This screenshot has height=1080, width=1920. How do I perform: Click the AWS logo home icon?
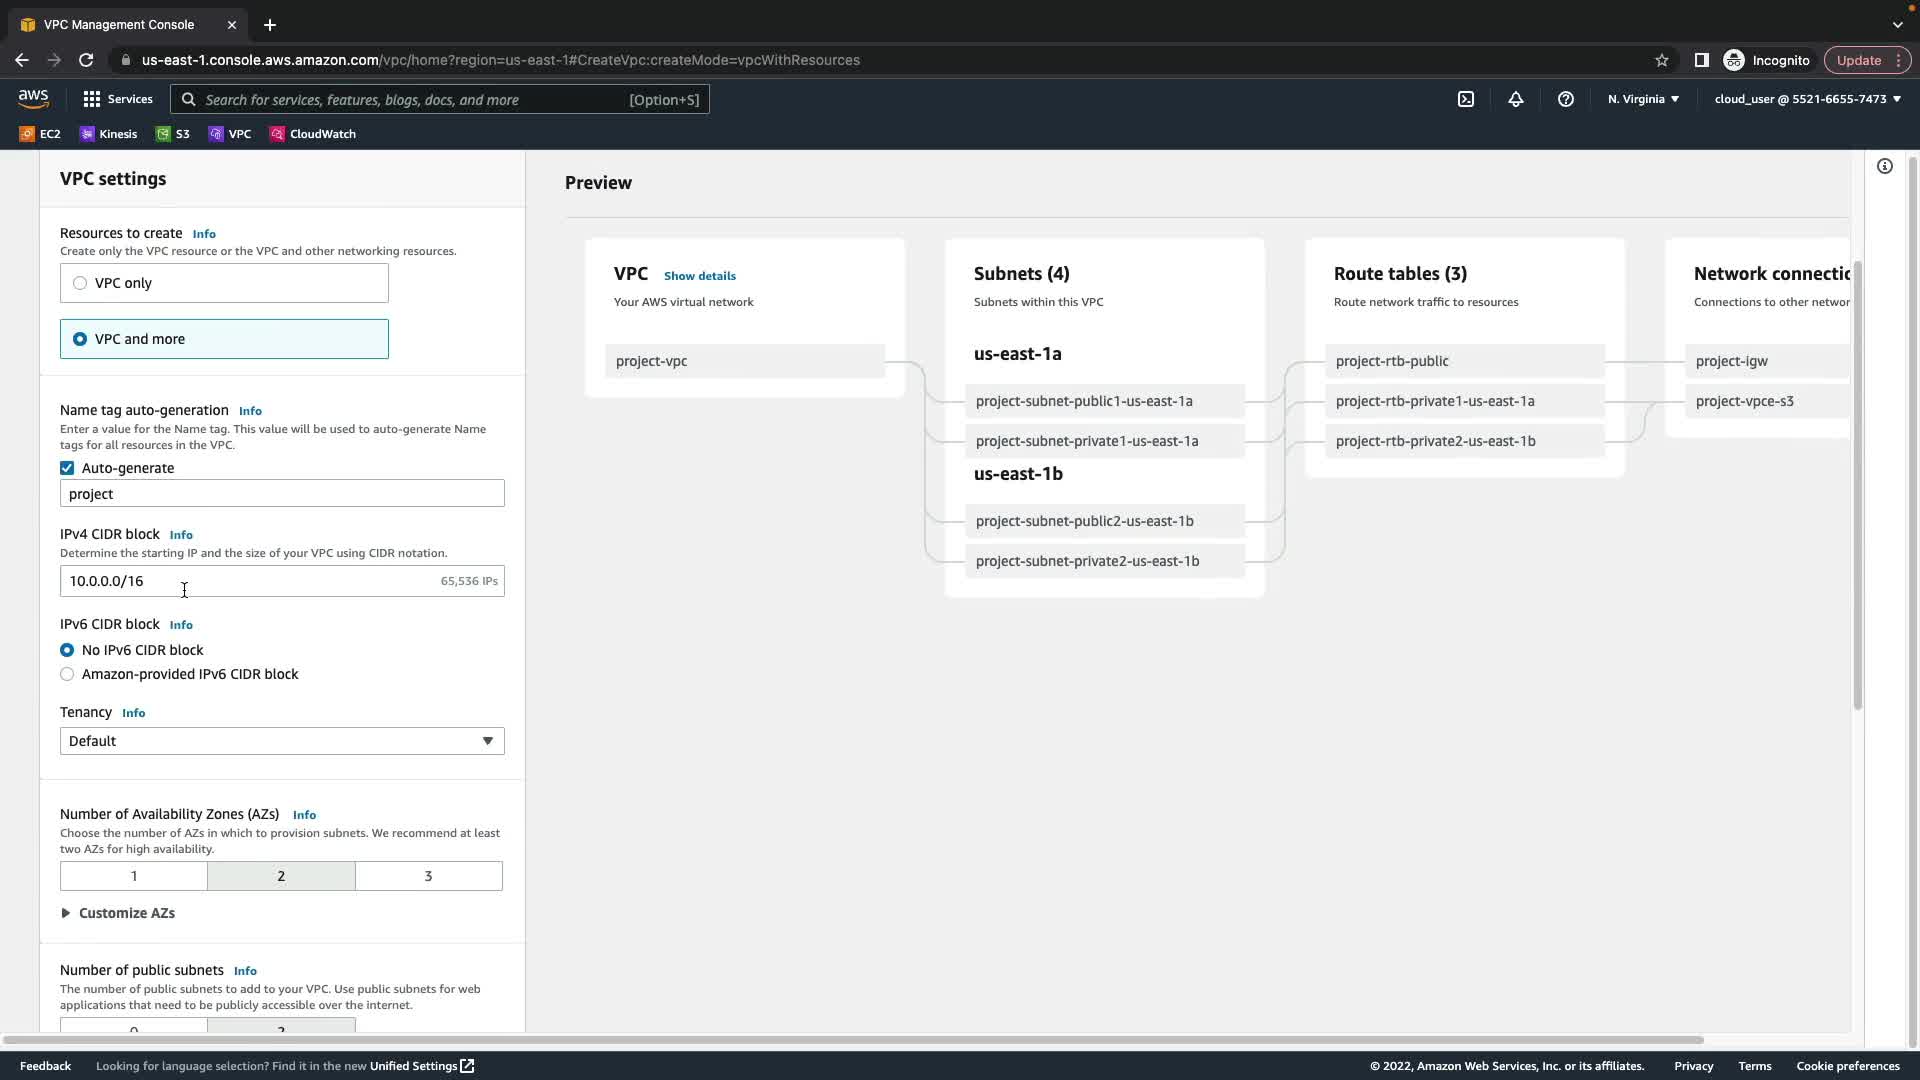[x=33, y=98]
